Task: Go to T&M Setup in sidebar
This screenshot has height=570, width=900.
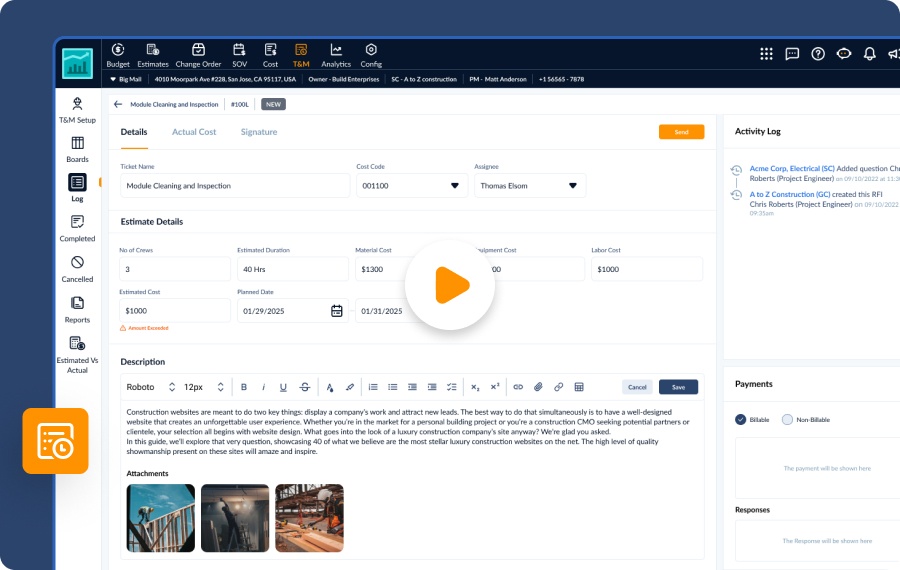Action: (x=77, y=110)
